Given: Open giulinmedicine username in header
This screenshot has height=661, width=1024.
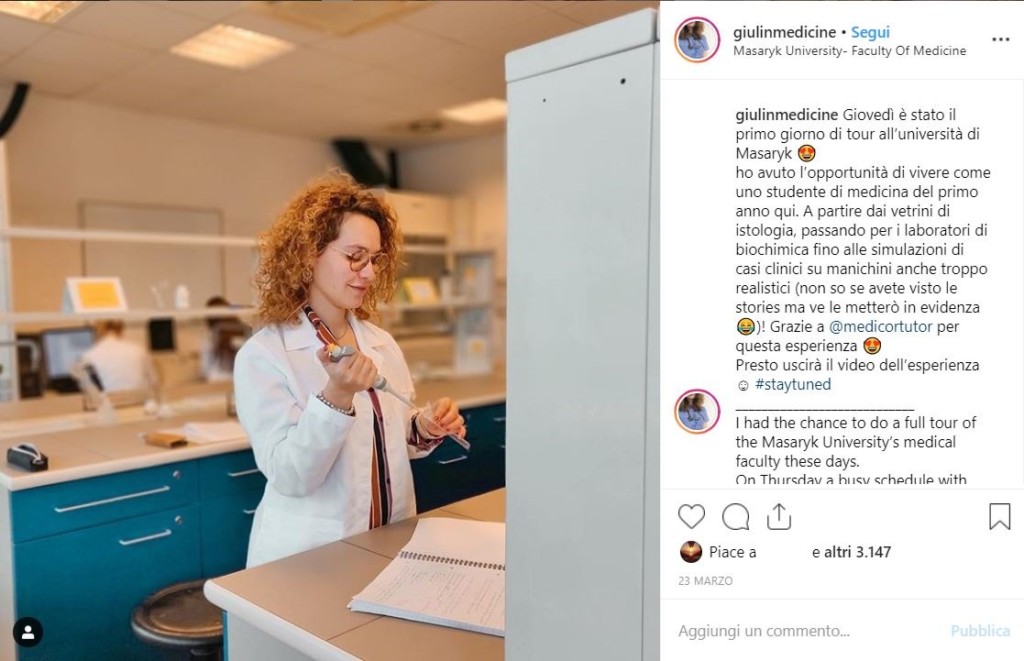Looking at the screenshot, I should click(x=784, y=32).
